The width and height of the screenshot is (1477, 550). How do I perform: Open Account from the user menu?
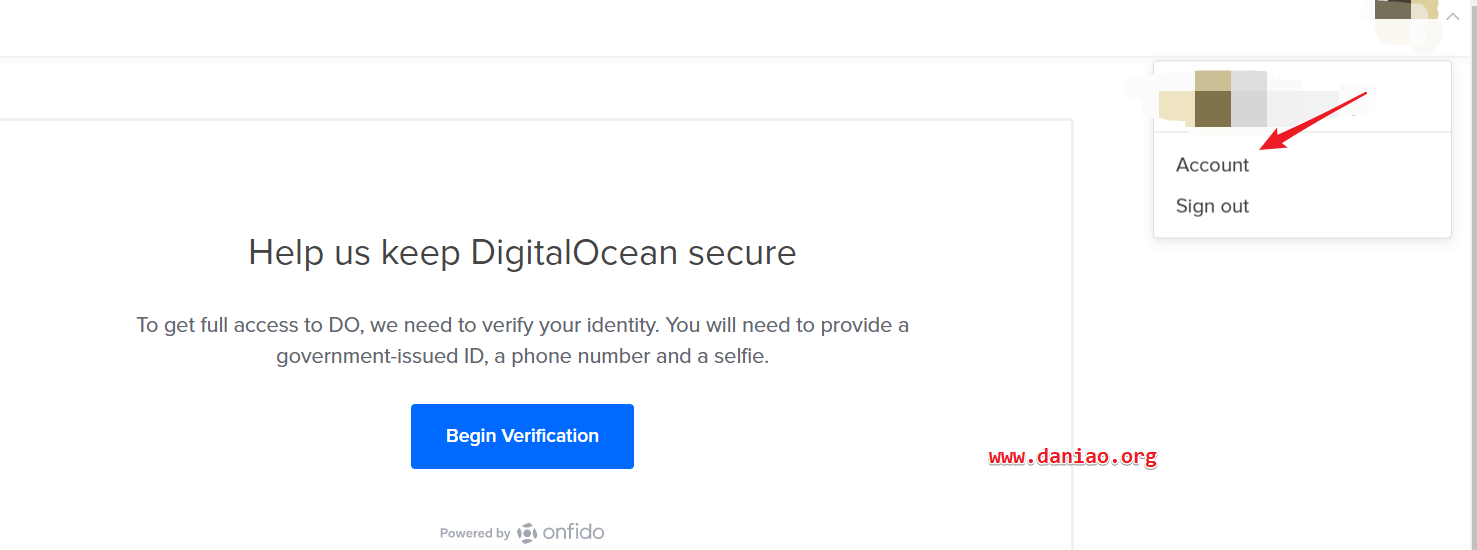pyautogui.click(x=1212, y=165)
